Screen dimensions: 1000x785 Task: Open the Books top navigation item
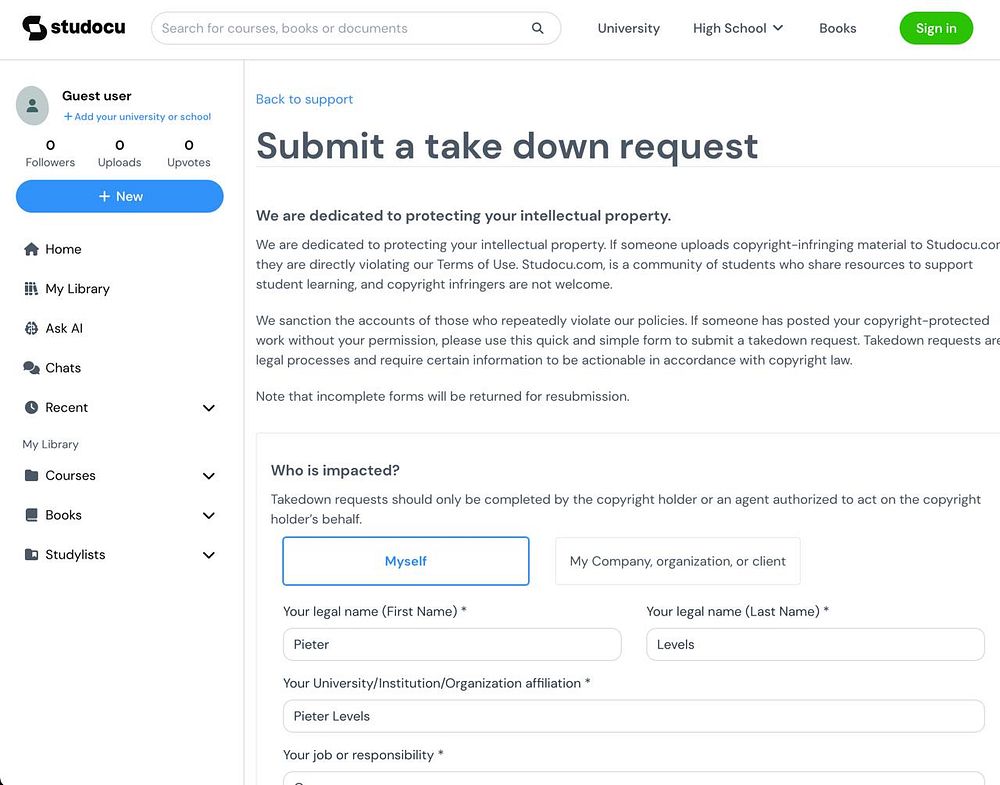pyautogui.click(x=837, y=28)
